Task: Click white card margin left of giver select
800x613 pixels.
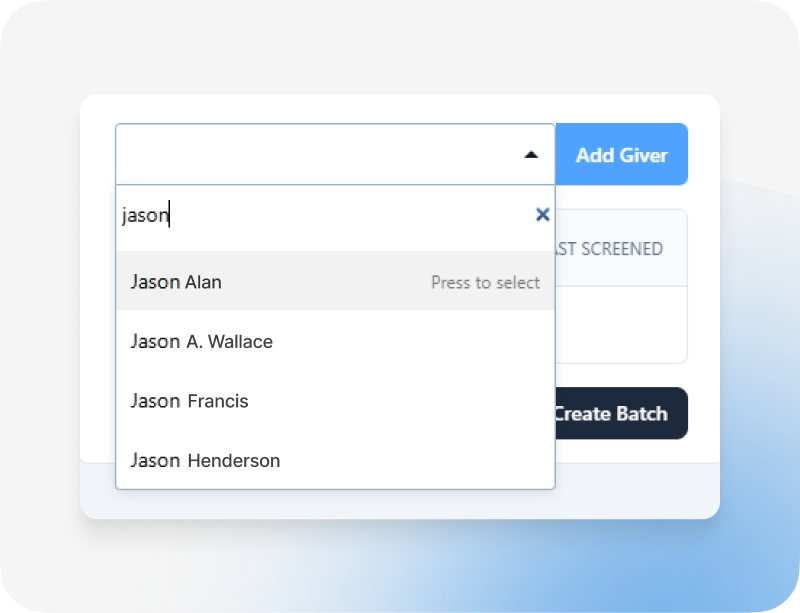Action: click(x=98, y=281)
